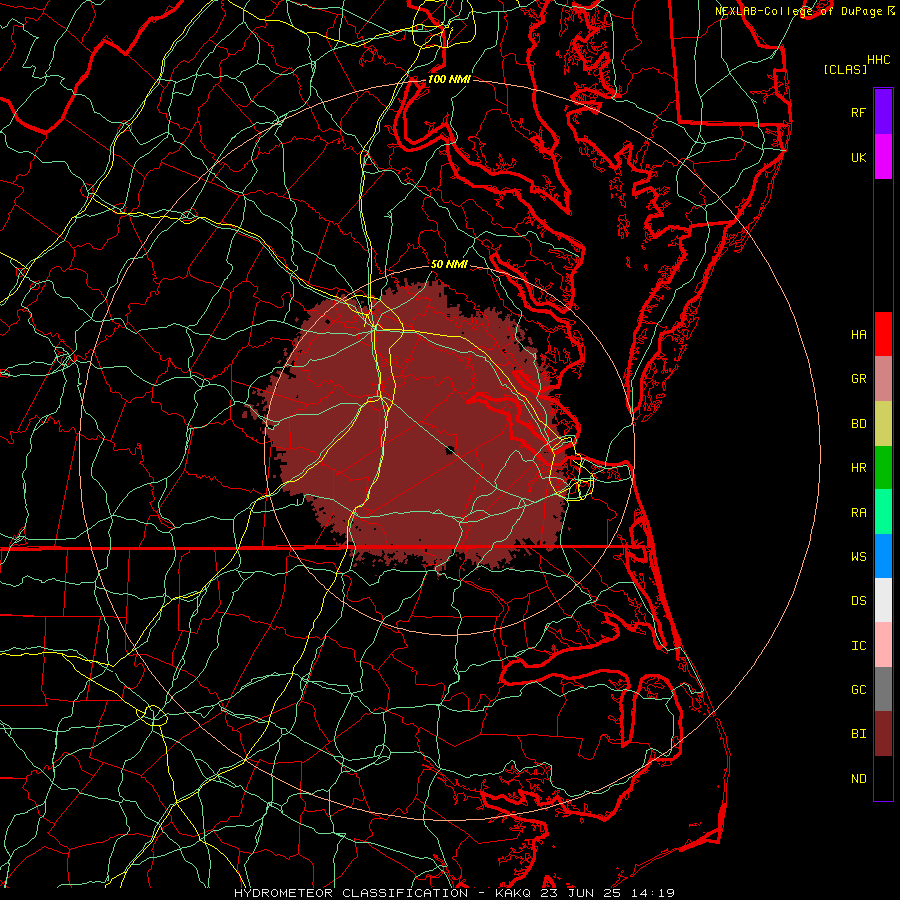
Task: Click the 'GC' legend label
Action: coord(858,689)
